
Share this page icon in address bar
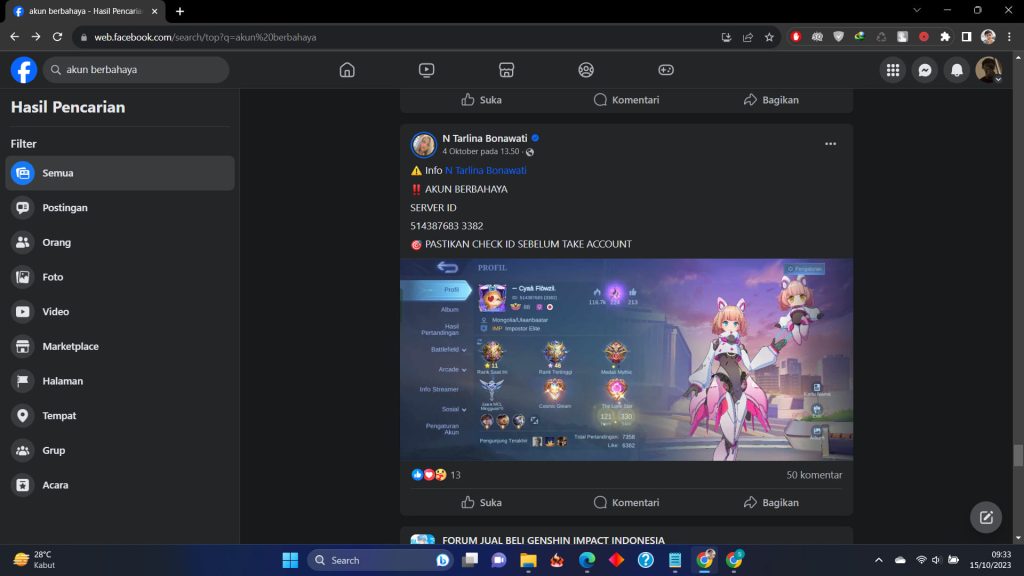(x=748, y=37)
